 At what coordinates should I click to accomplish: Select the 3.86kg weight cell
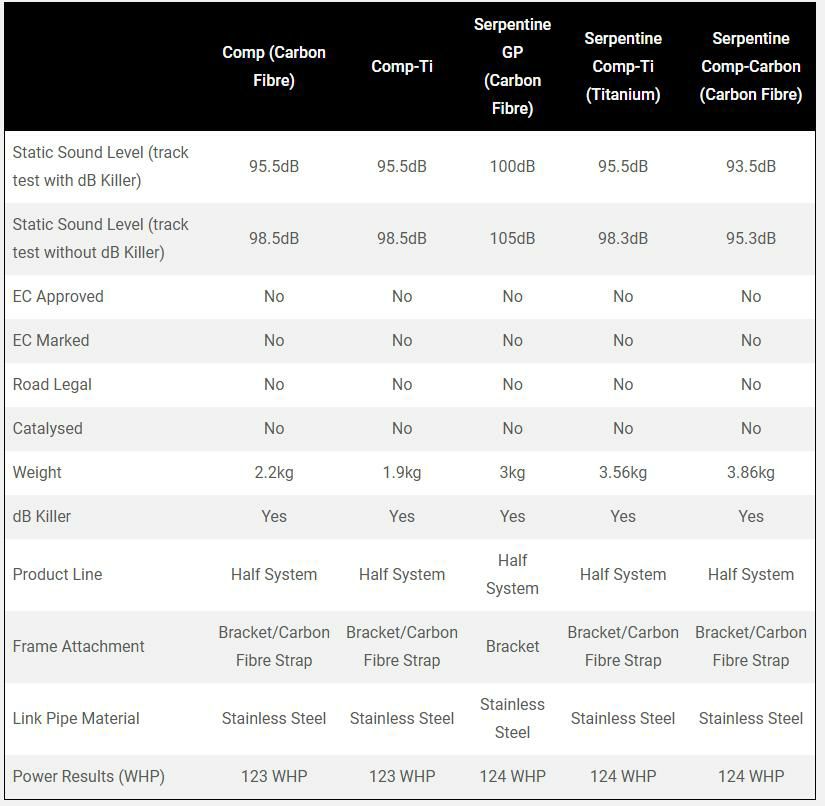(x=750, y=472)
